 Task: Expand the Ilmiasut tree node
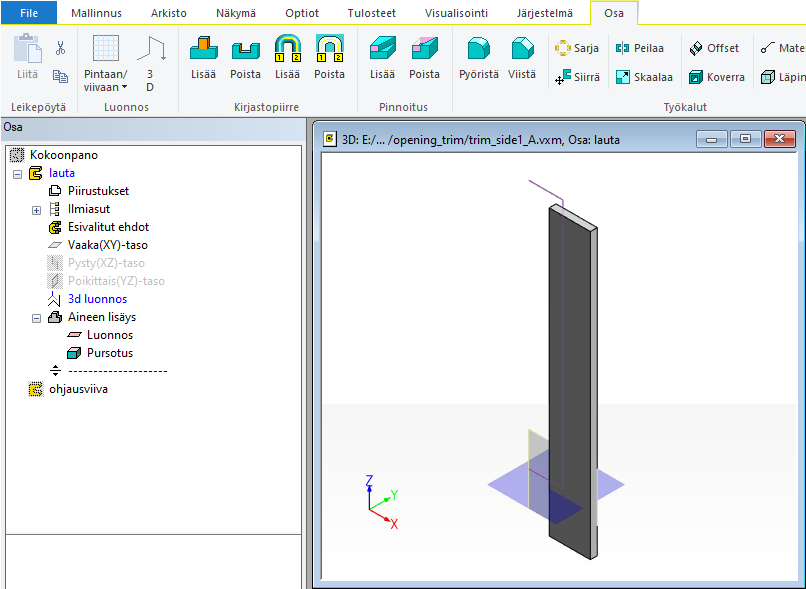pos(36,209)
